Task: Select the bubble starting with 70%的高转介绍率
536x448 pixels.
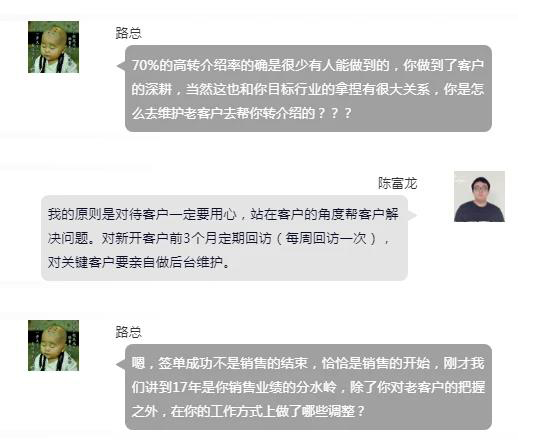Action: click(308, 89)
